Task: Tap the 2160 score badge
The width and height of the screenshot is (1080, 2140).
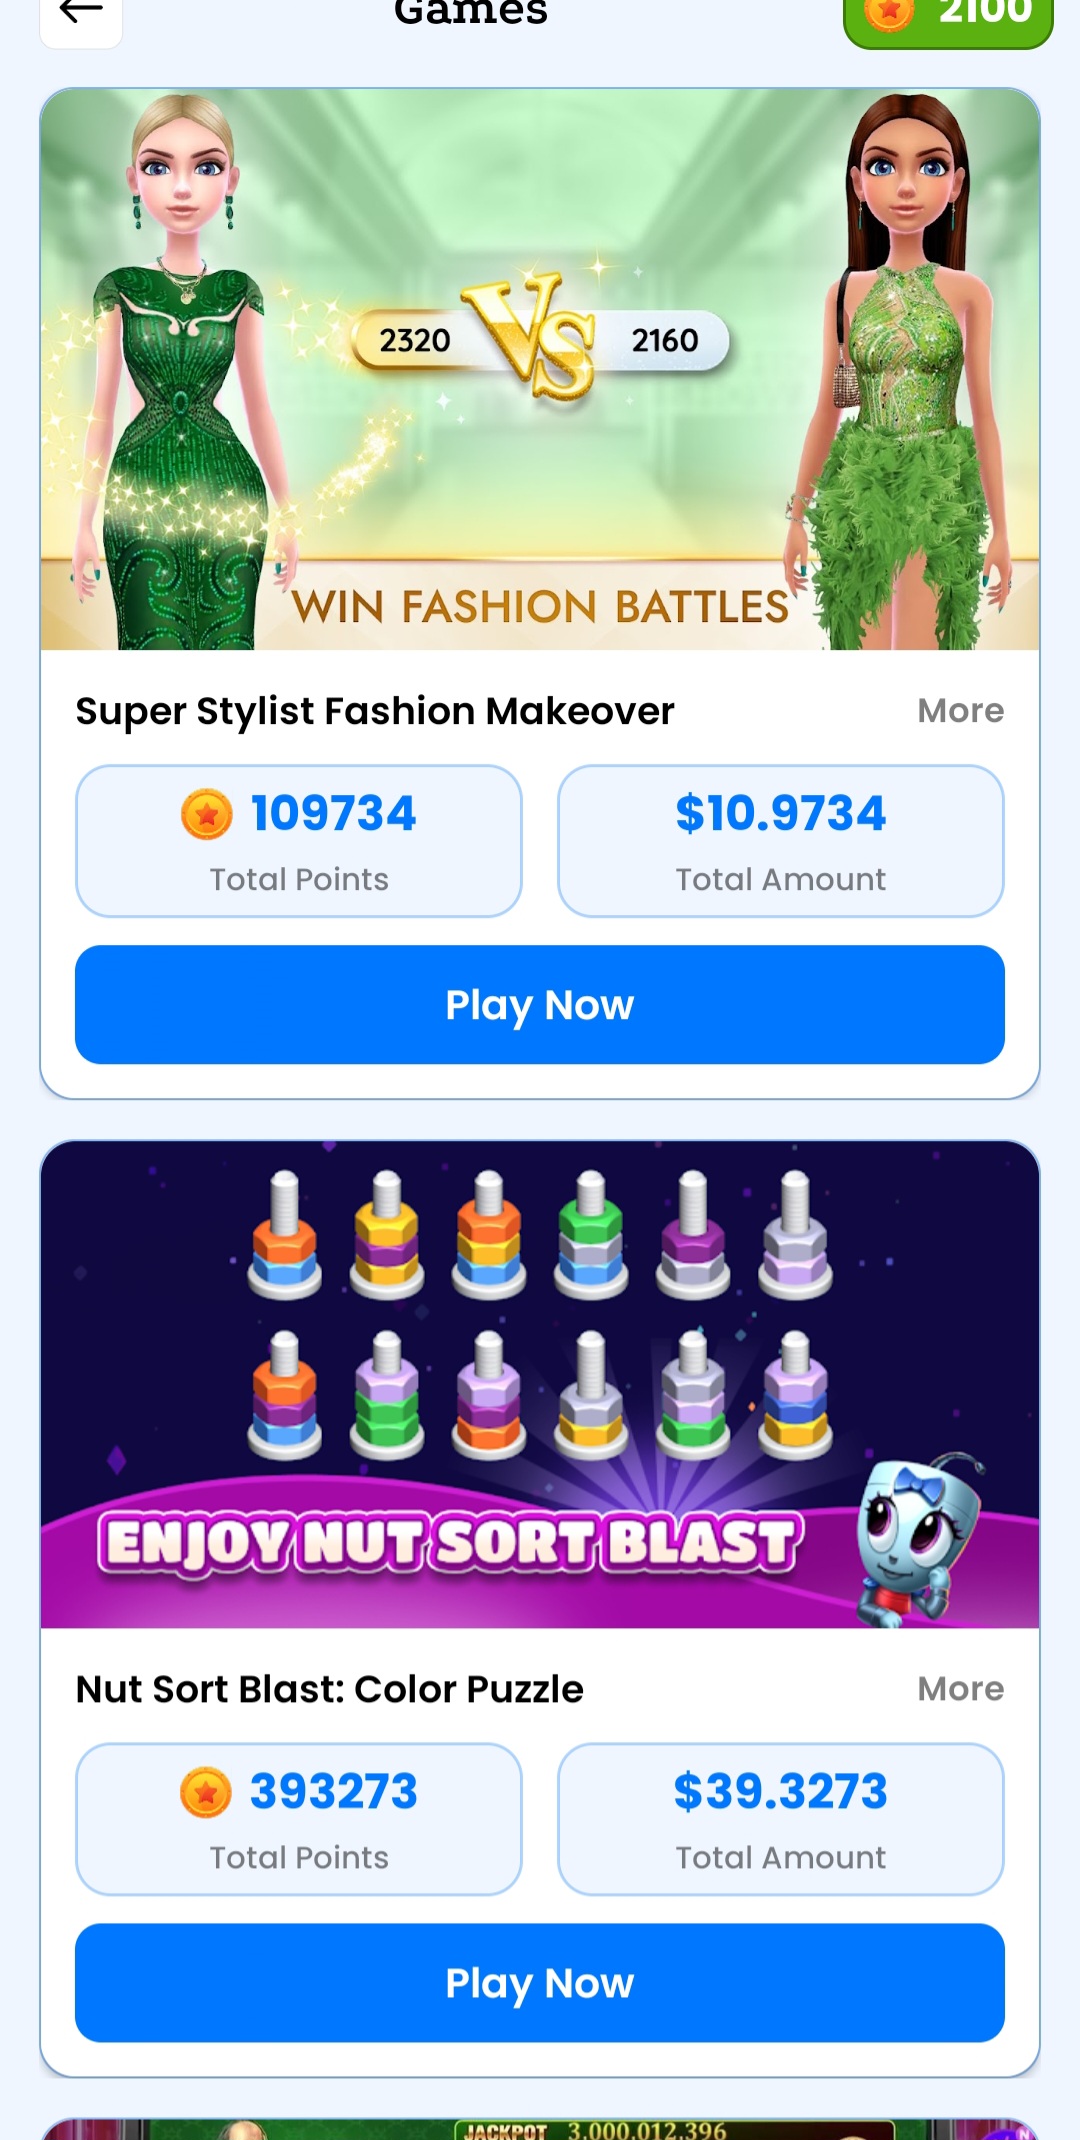Action: (665, 341)
